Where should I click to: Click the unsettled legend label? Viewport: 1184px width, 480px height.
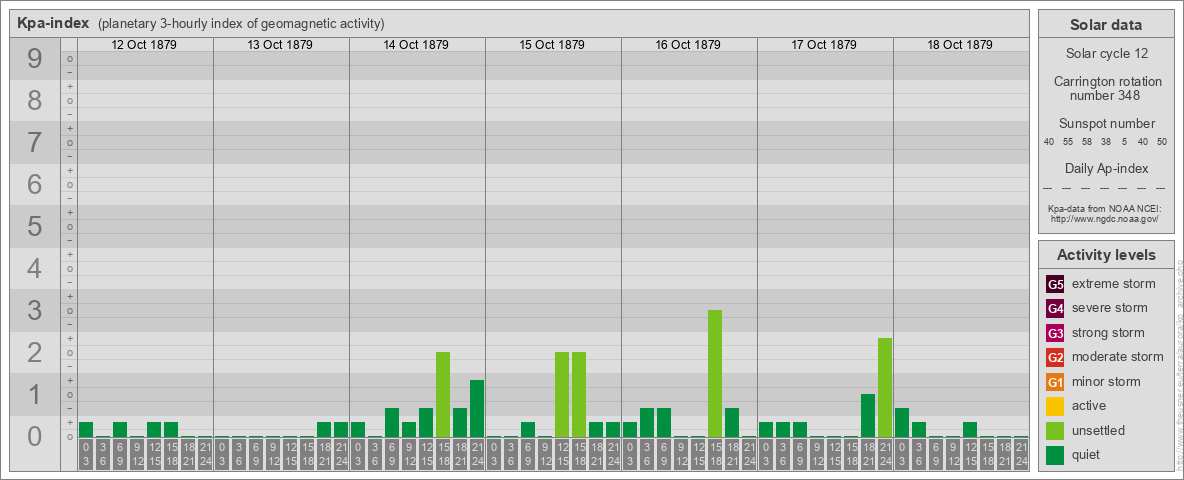point(1099,431)
